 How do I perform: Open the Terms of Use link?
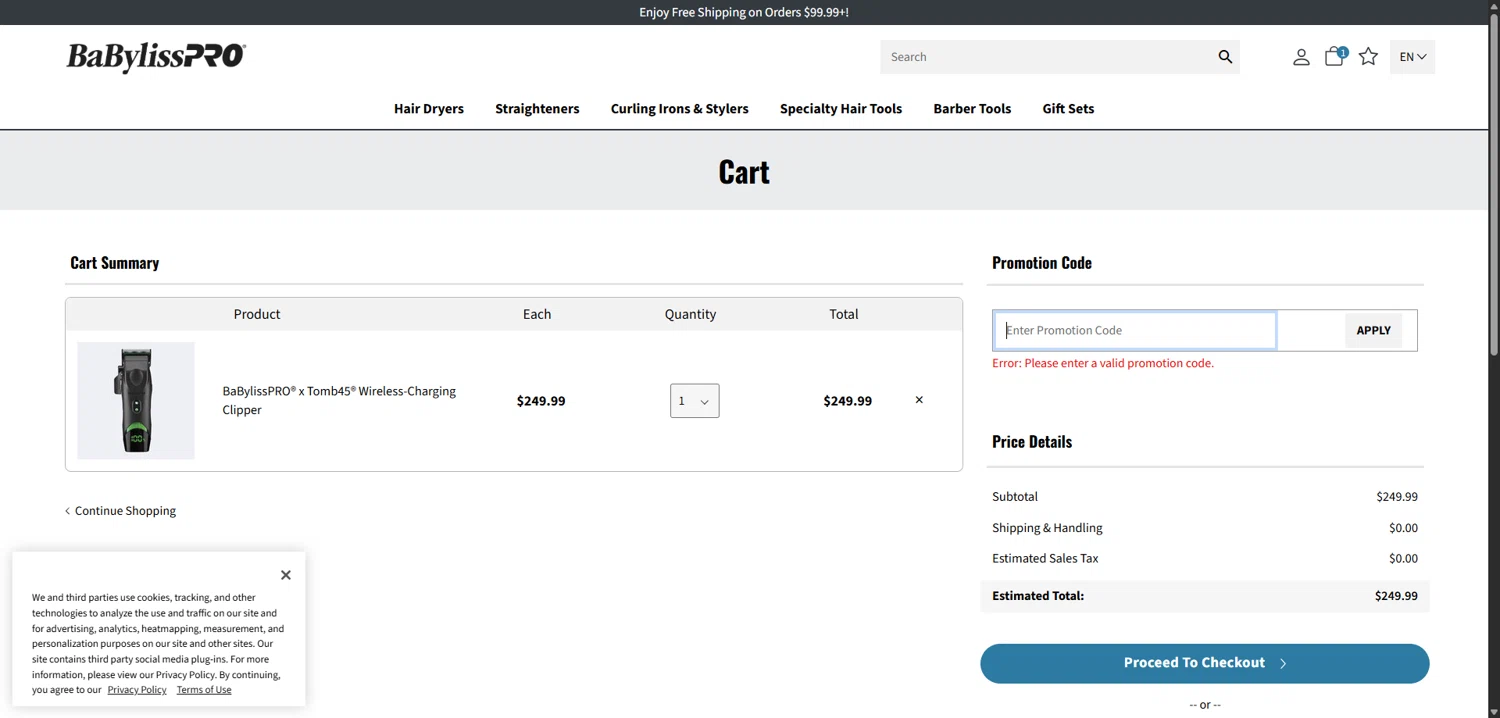click(204, 690)
